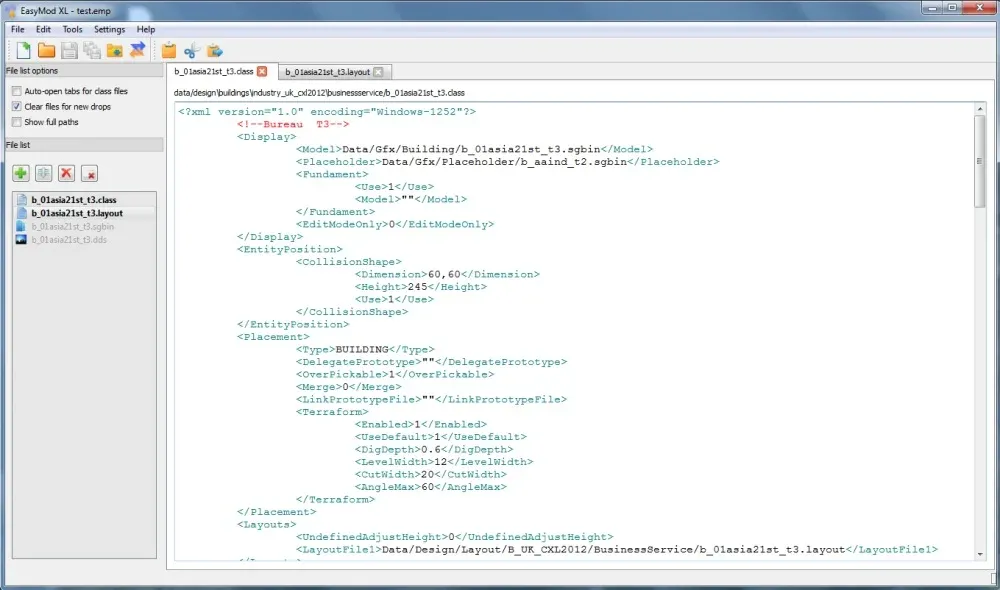1000x590 pixels.
Task: Uncheck Clear files for new drops
Action: 16,106
